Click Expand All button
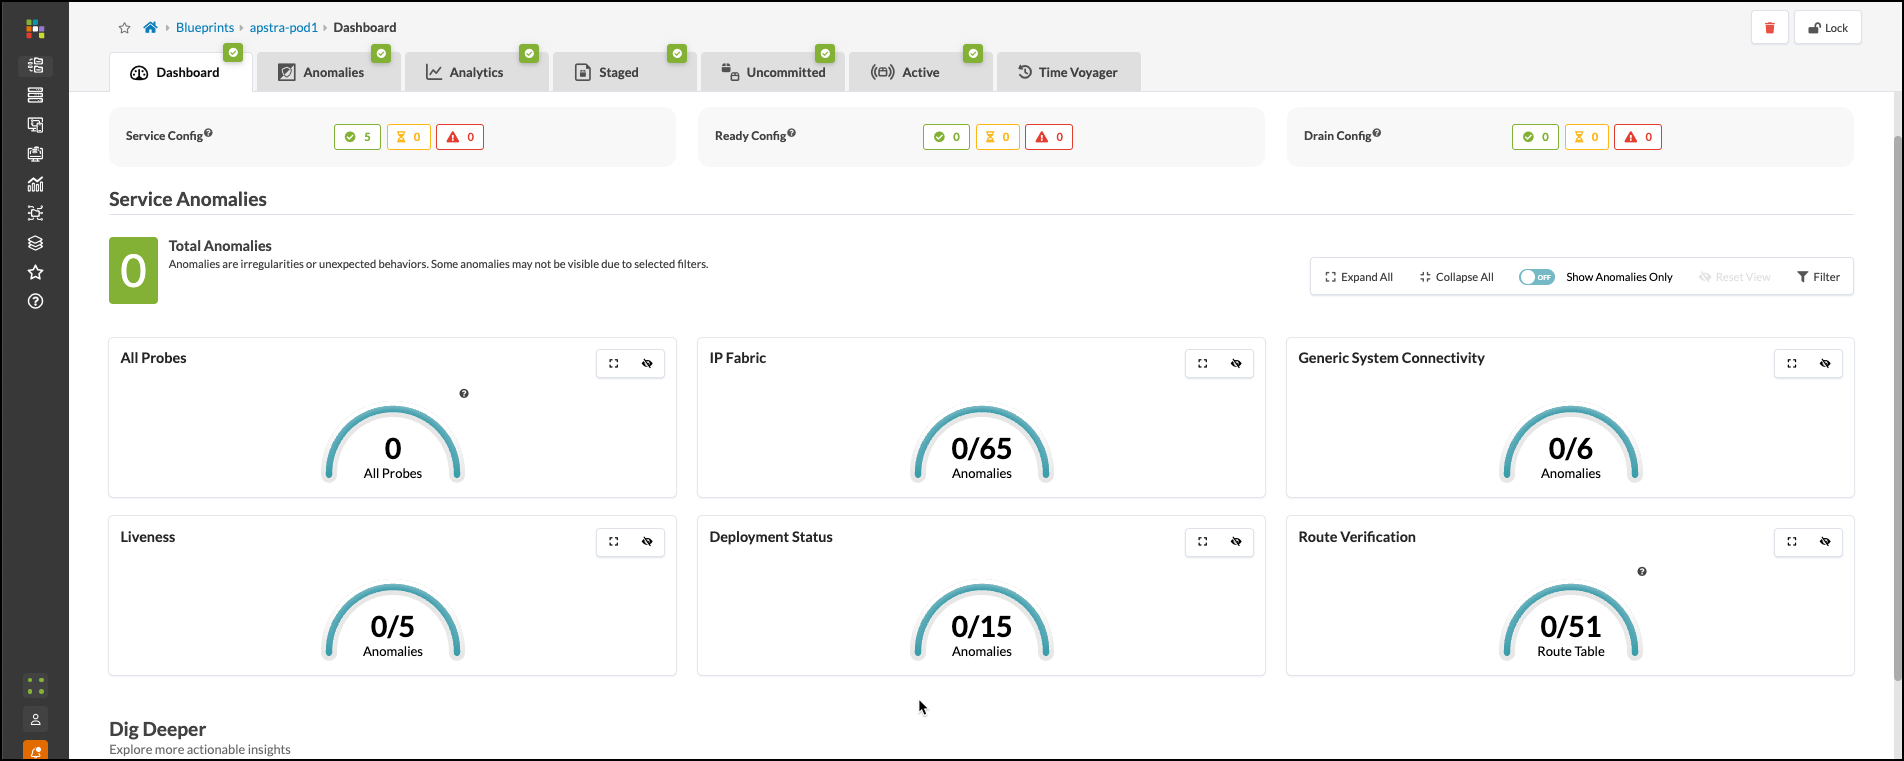This screenshot has width=1904, height=761. (1359, 277)
